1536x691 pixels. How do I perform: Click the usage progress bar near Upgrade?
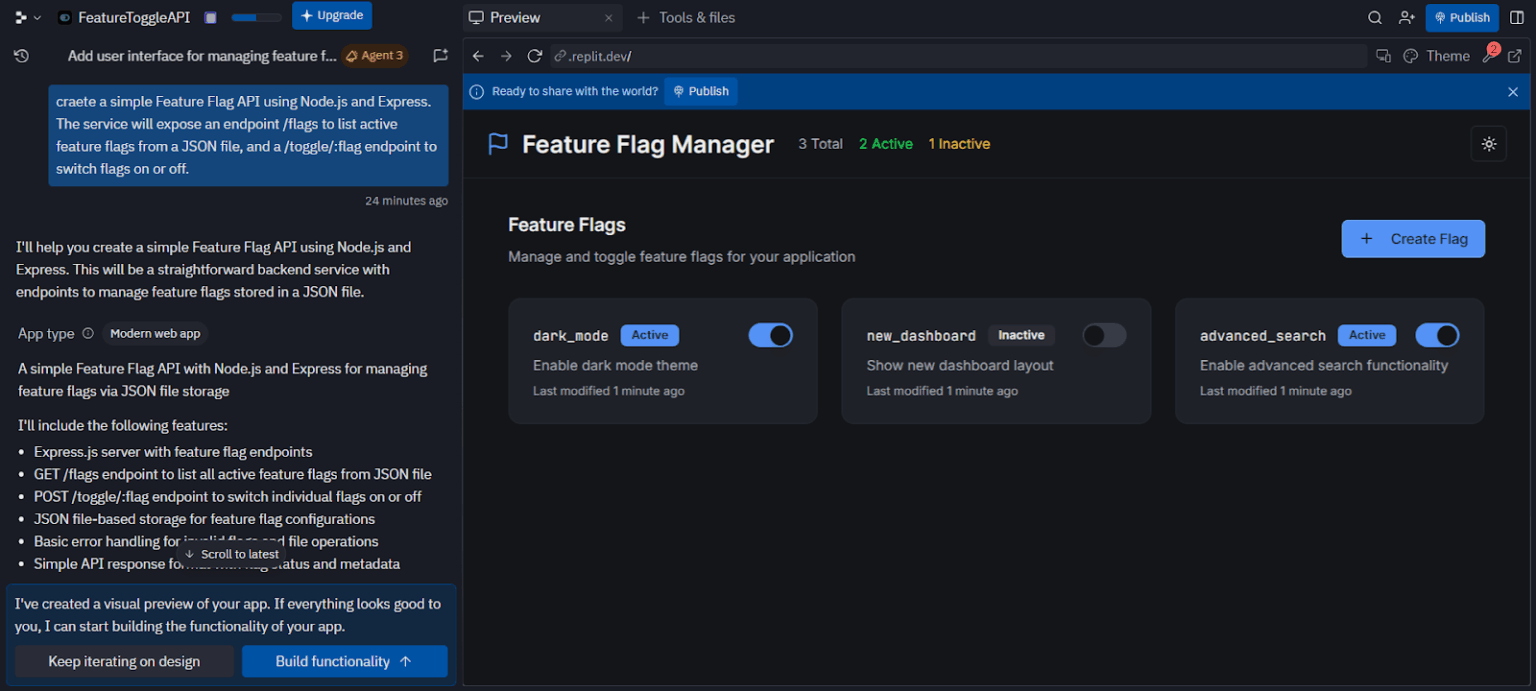pyautogui.click(x=256, y=17)
